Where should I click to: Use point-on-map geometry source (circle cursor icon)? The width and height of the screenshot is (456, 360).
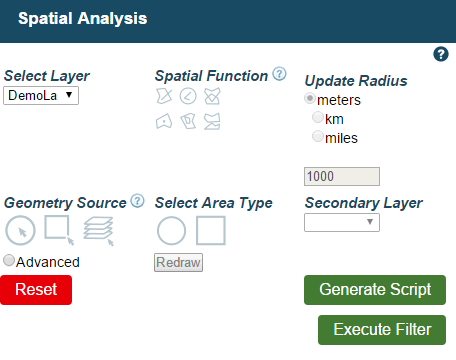20,230
